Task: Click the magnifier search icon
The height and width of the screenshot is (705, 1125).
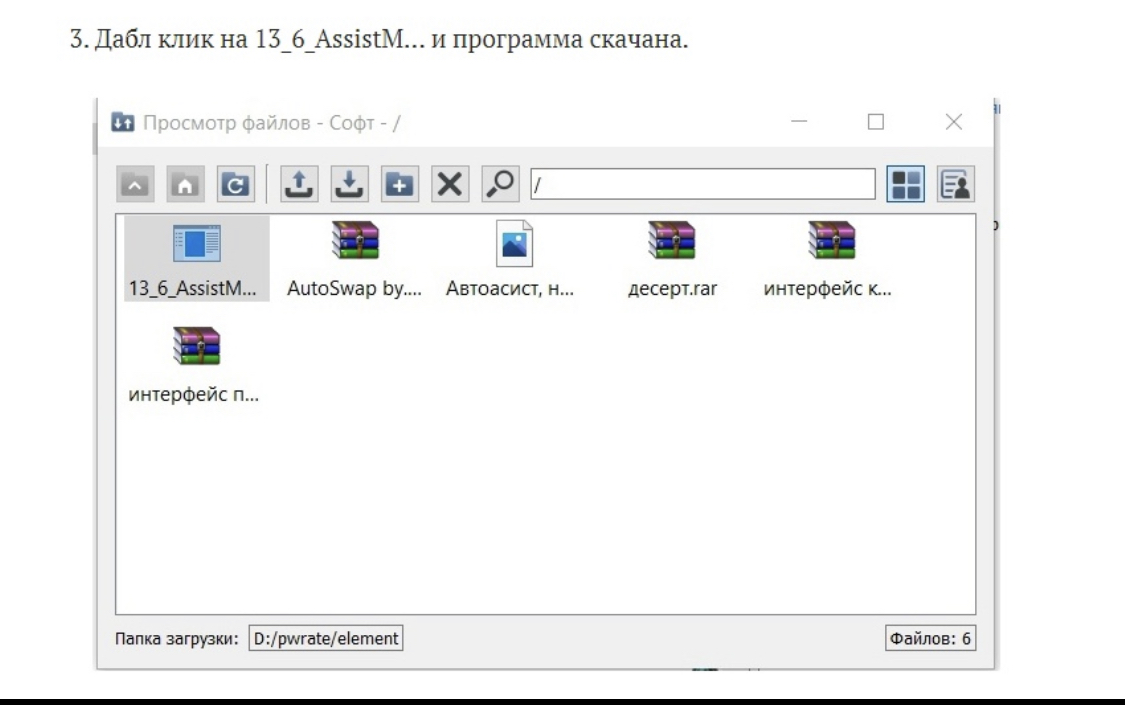Action: pyautogui.click(x=498, y=184)
